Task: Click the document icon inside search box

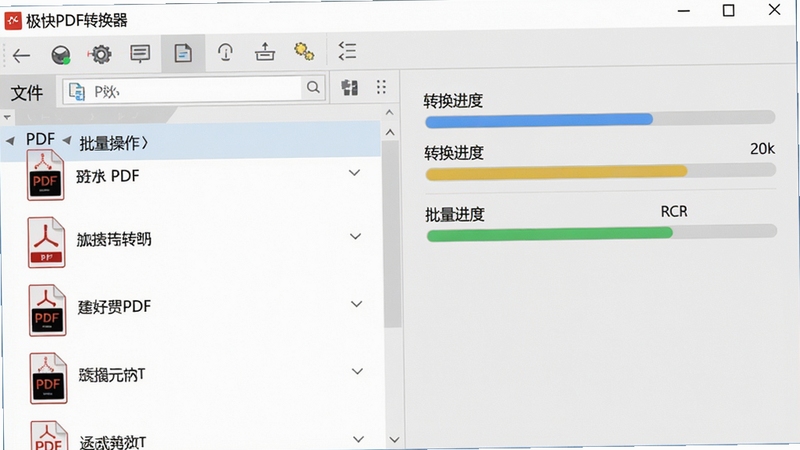Action: pos(77,92)
